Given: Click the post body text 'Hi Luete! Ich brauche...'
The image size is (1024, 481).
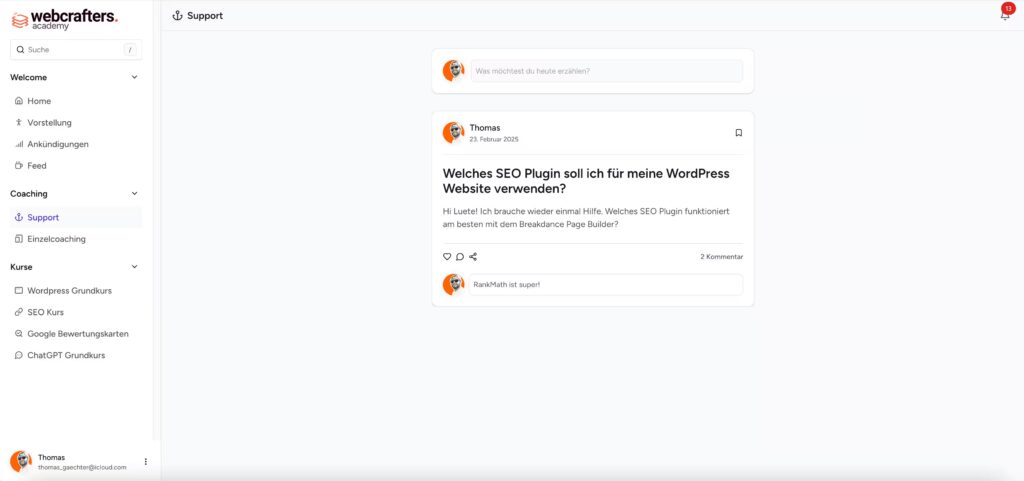Looking at the screenshot, I should click(x=586, y=218).
